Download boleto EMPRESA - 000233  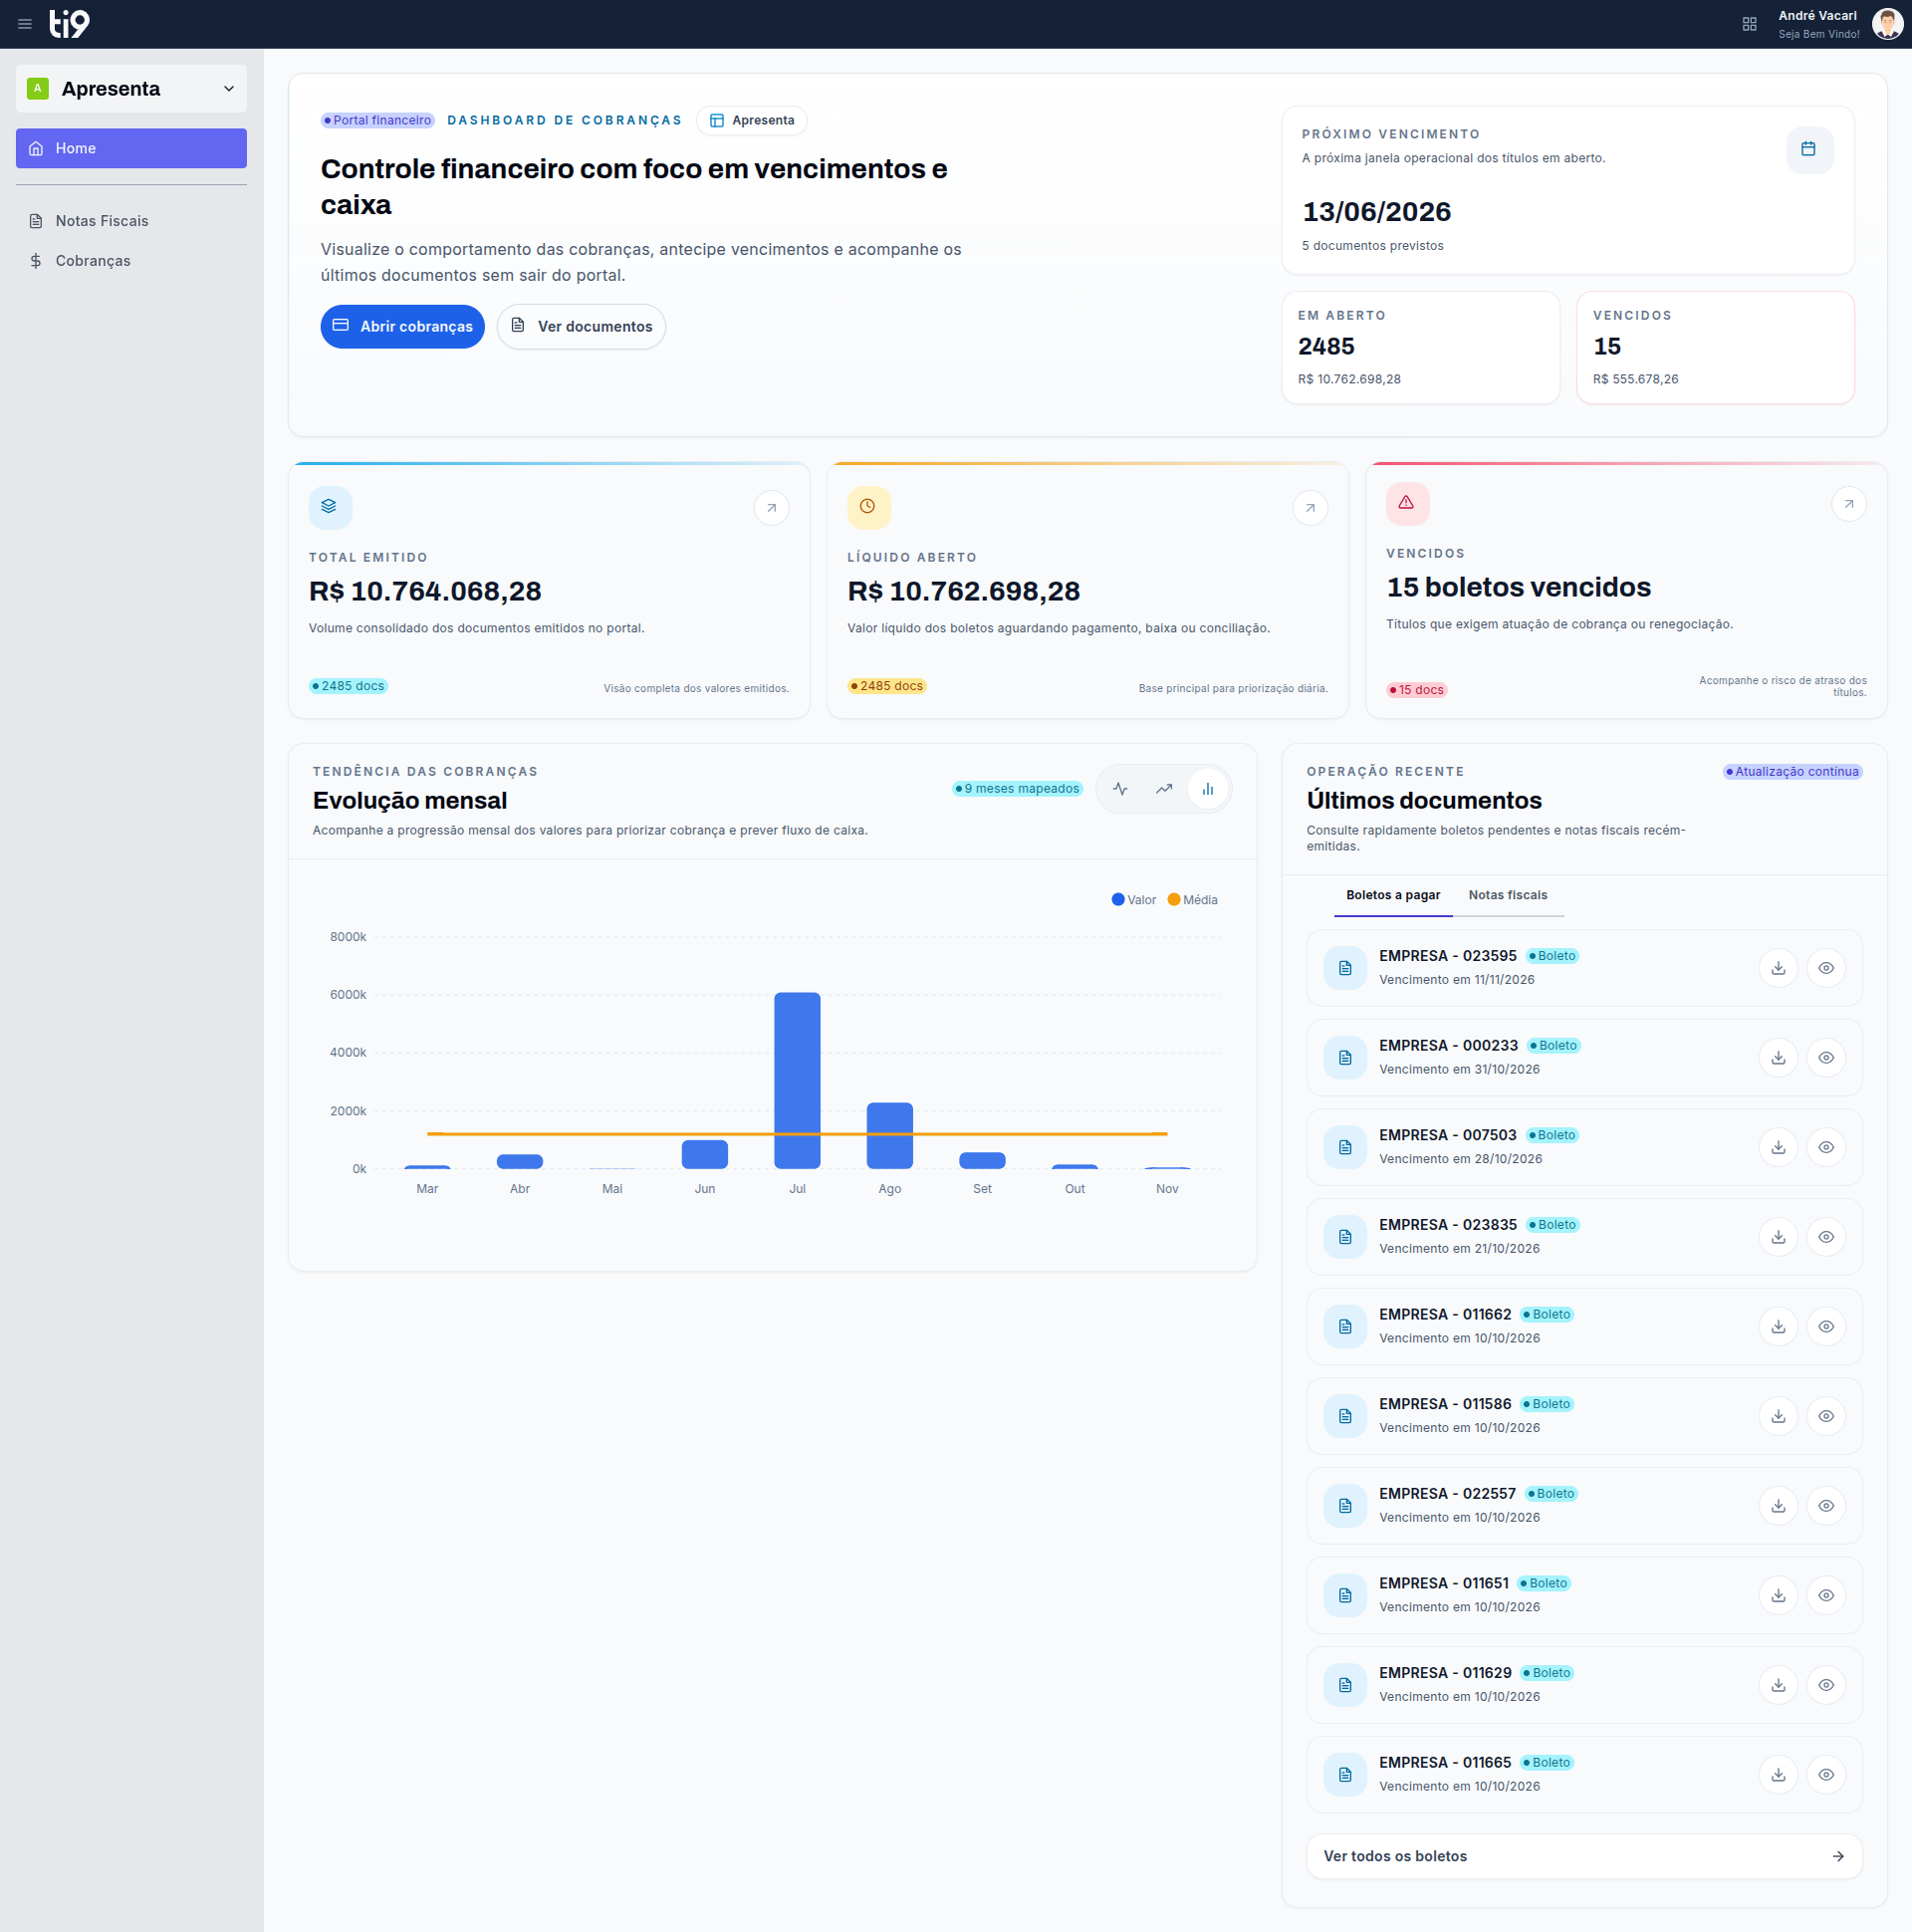pyautogui.click(x=1778, y=1058)
